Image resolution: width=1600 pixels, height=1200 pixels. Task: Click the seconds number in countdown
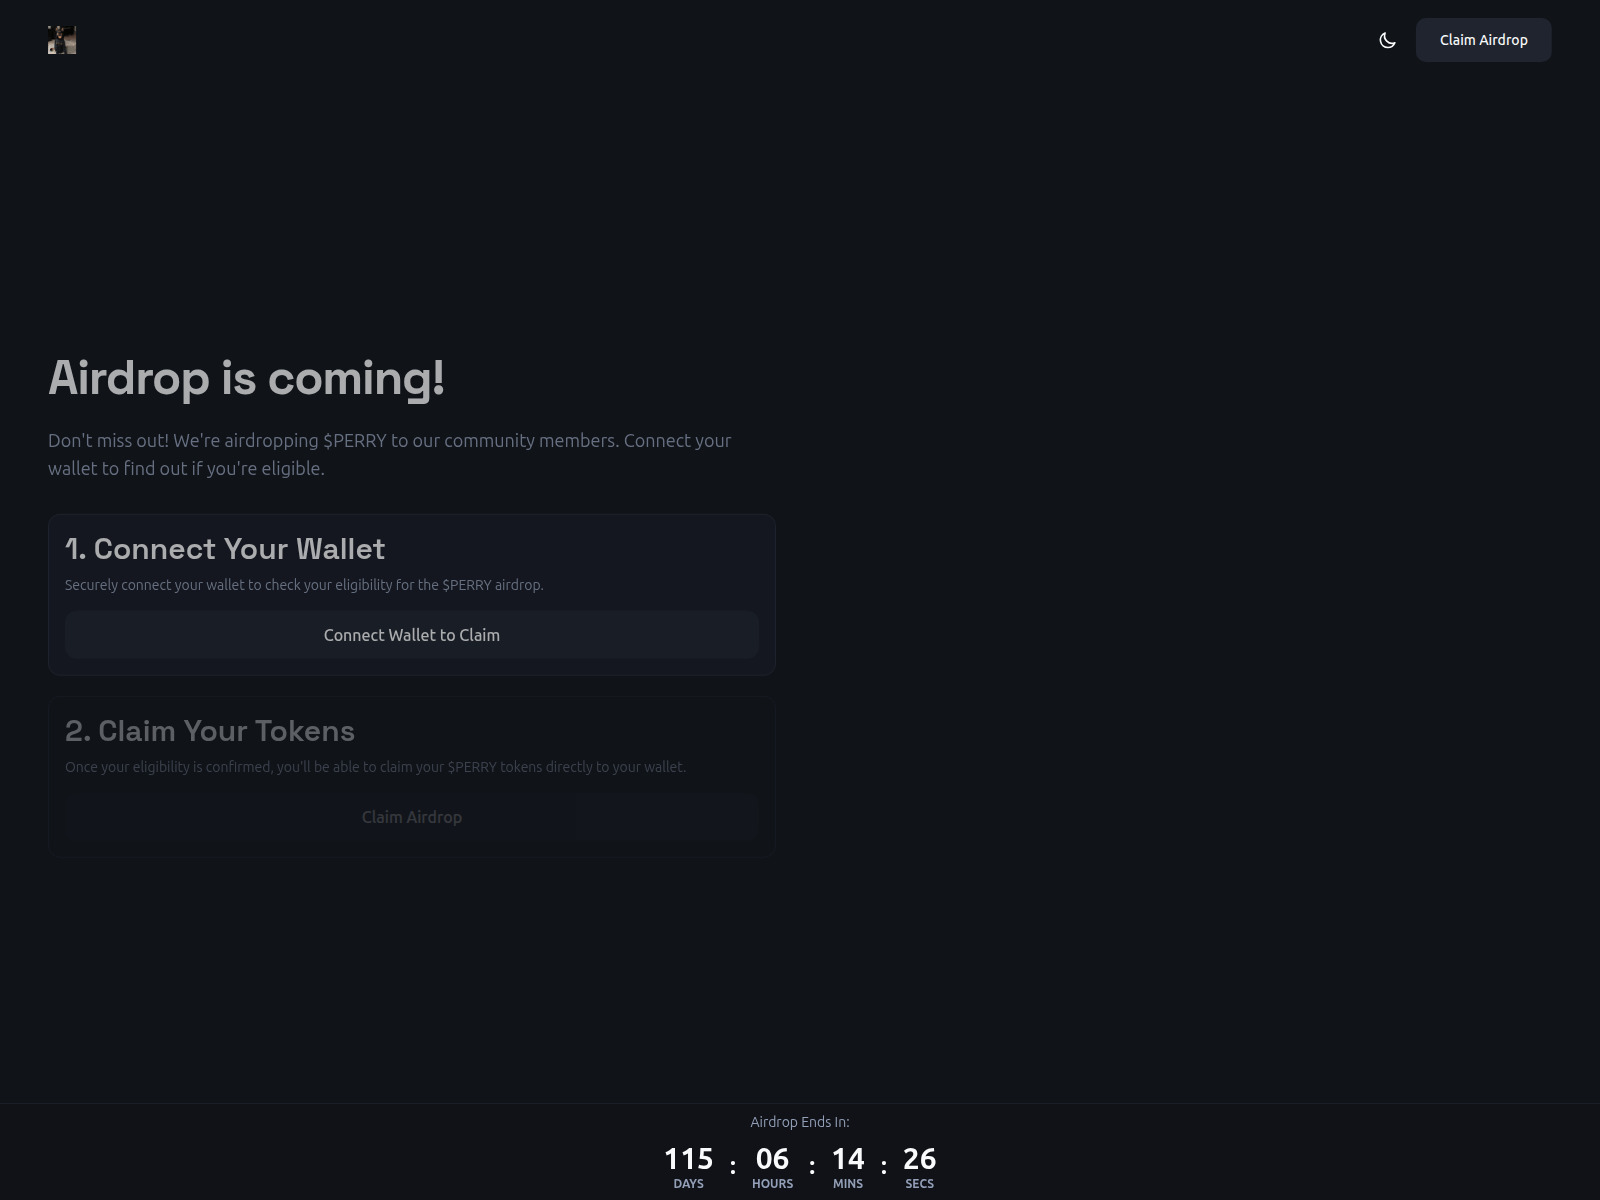pyautogui.click(x=919, y=1159)
